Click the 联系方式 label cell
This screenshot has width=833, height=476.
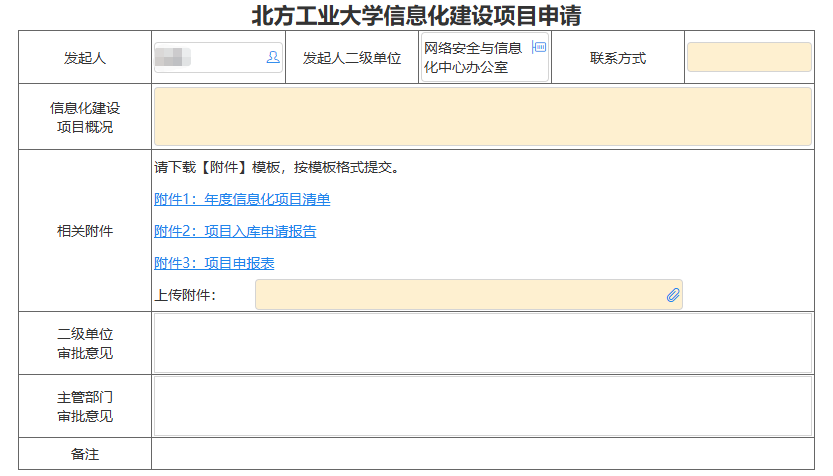pos(618,58)
